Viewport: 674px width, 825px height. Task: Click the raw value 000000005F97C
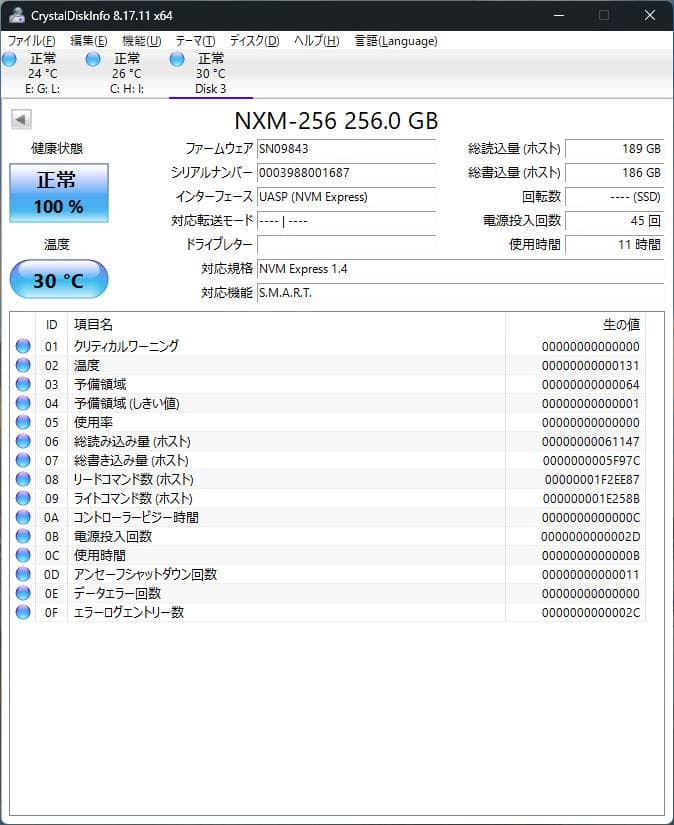591,460
